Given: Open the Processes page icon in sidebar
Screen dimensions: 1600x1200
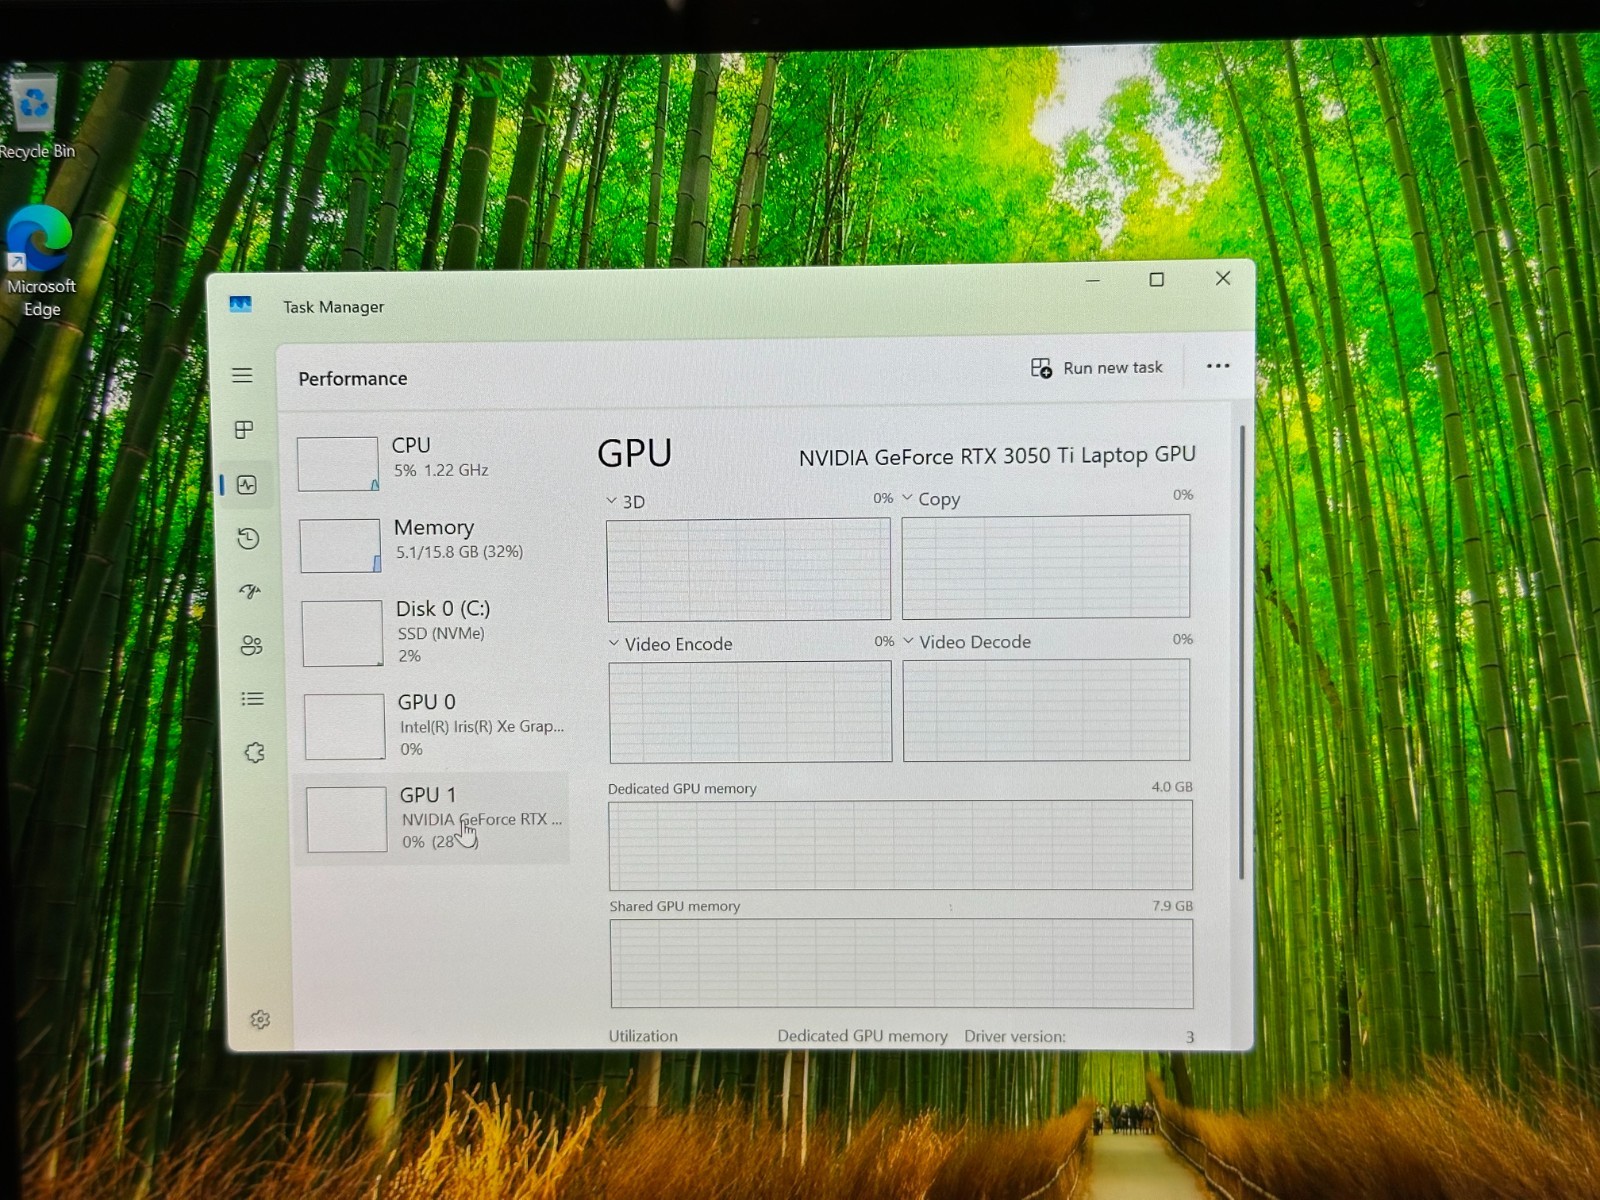Looking at the screenshot, I should (244, 430).
